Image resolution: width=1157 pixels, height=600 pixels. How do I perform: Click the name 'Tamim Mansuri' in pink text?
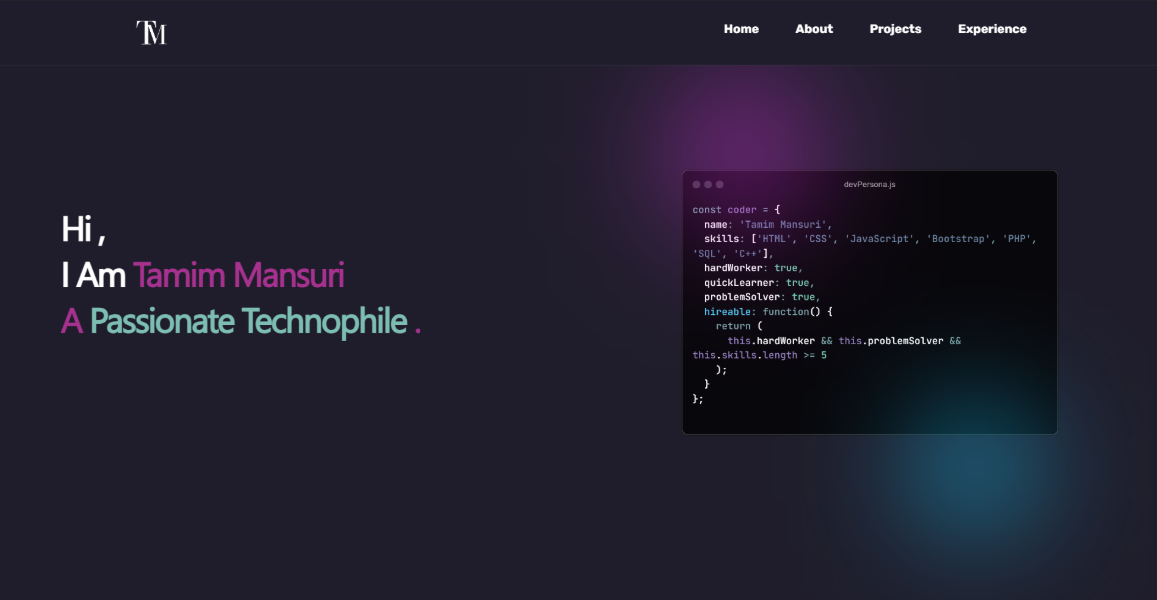[x=238, y=275]
